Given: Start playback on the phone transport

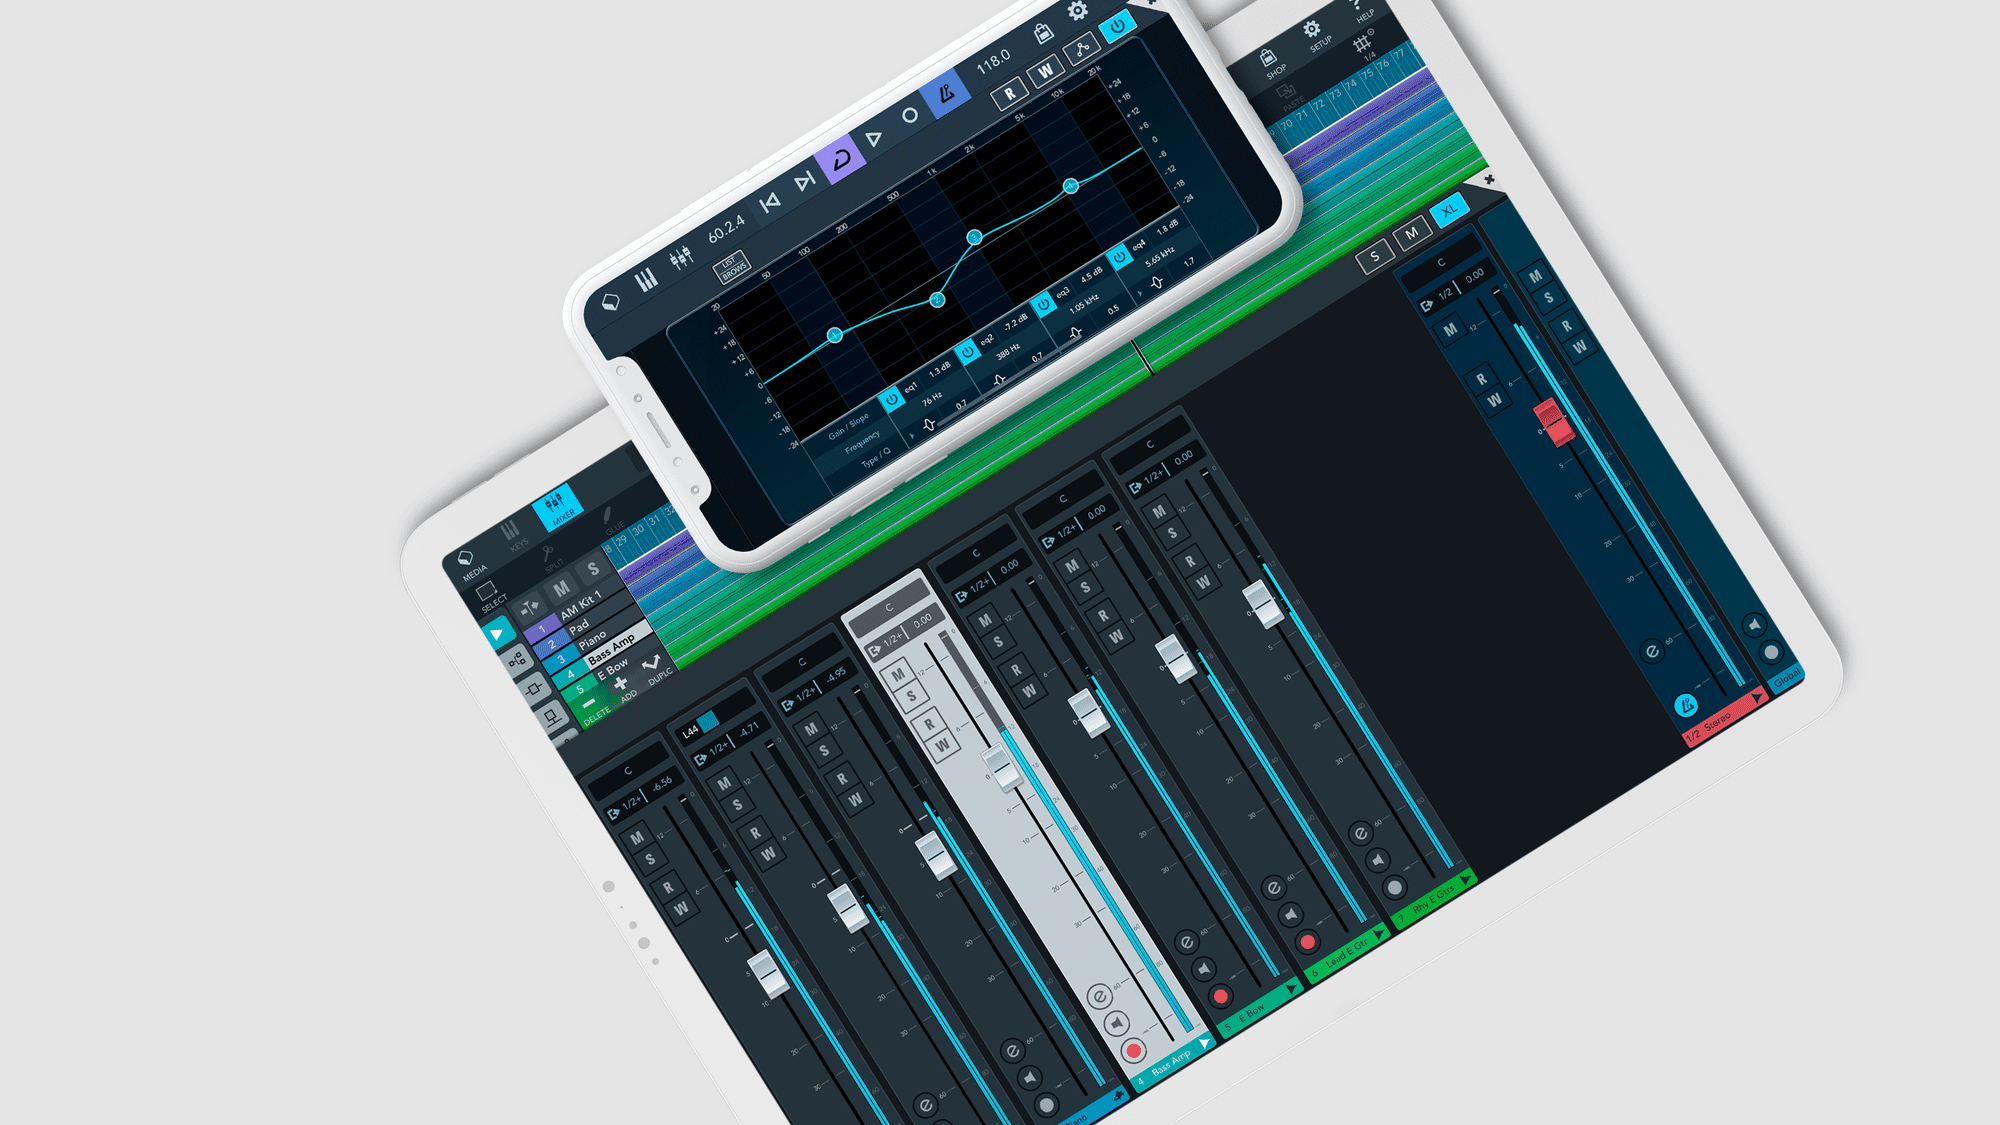Looking at the screenshot, I should (x=874, y=138).
